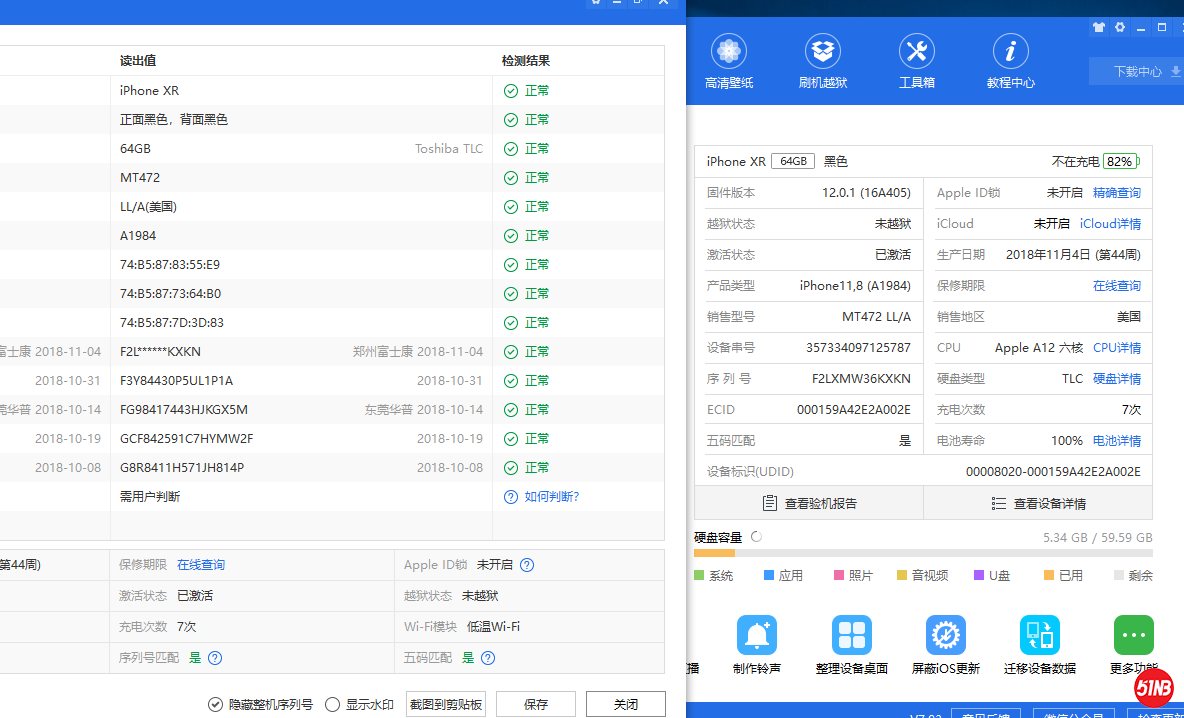Image resolution: width=1184 pixels, height=718 pixels.
Task: Open the 刷机越狱 flash and jailbreak icon
Action: (823, 52)
